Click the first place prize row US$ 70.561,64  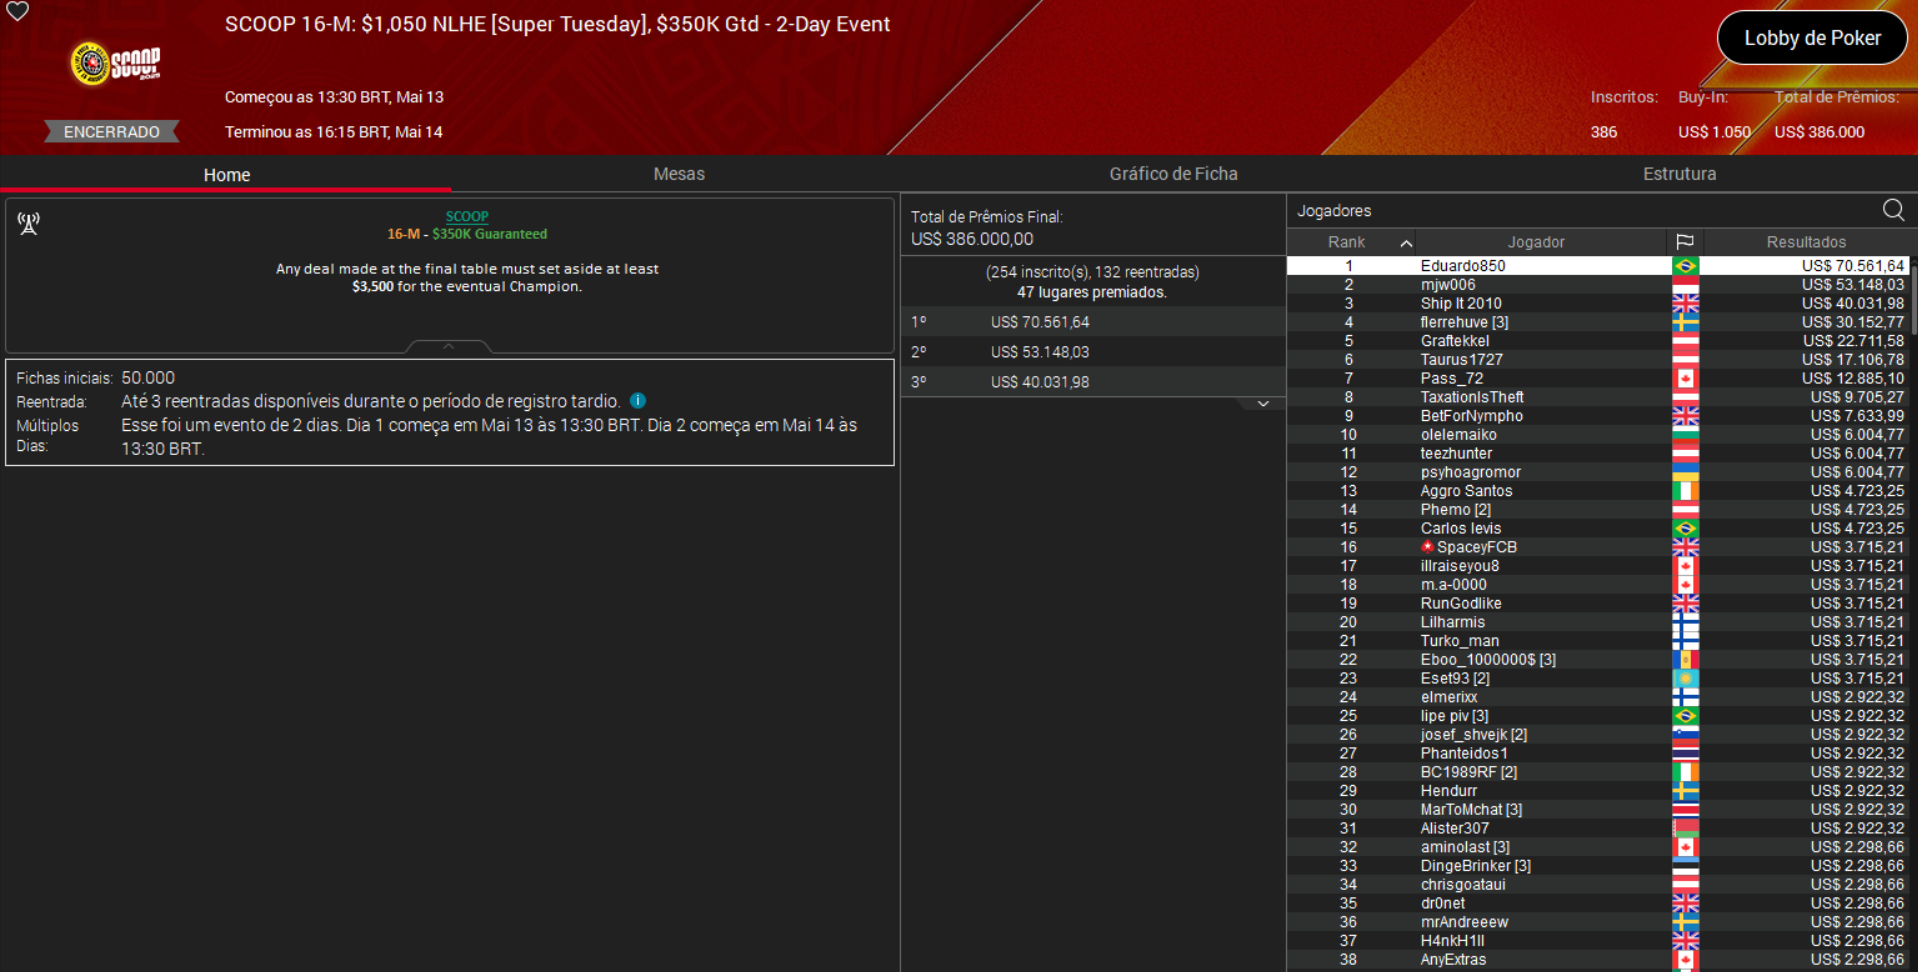coord(1093,322)
